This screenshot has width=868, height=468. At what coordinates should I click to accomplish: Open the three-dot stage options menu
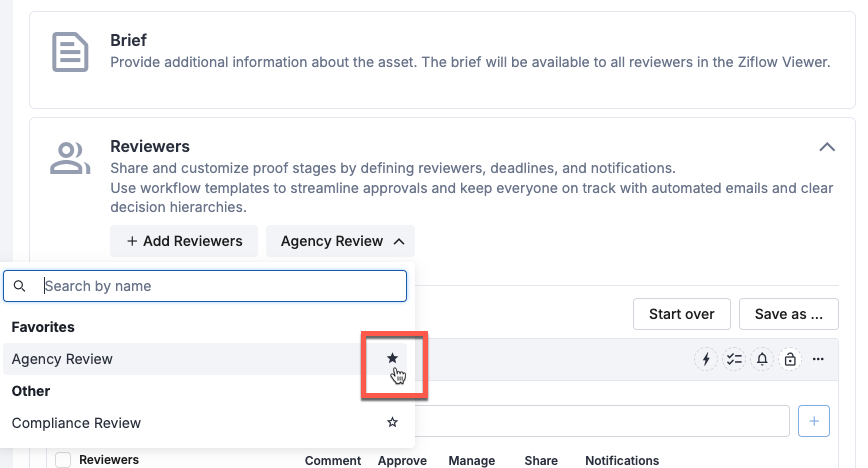[818, 359]
